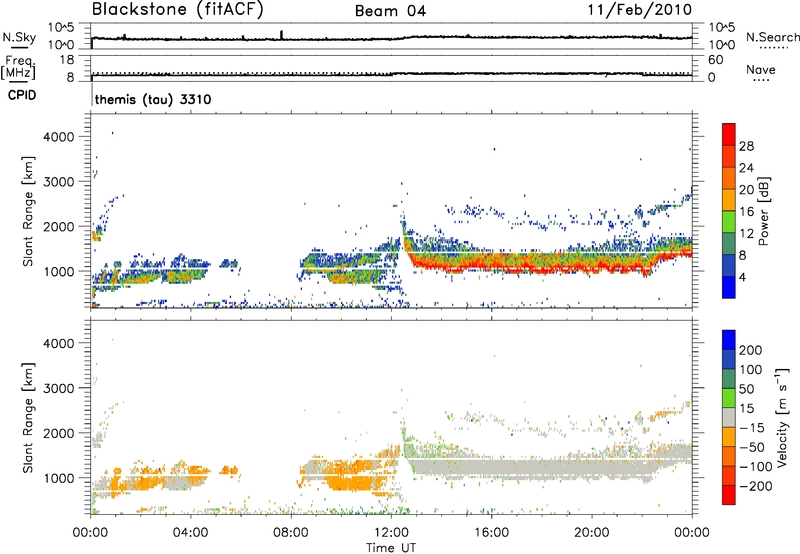Screen dimensions: 800x554
Task: Click the red top segment of Power colorbar
Action: 729,134
